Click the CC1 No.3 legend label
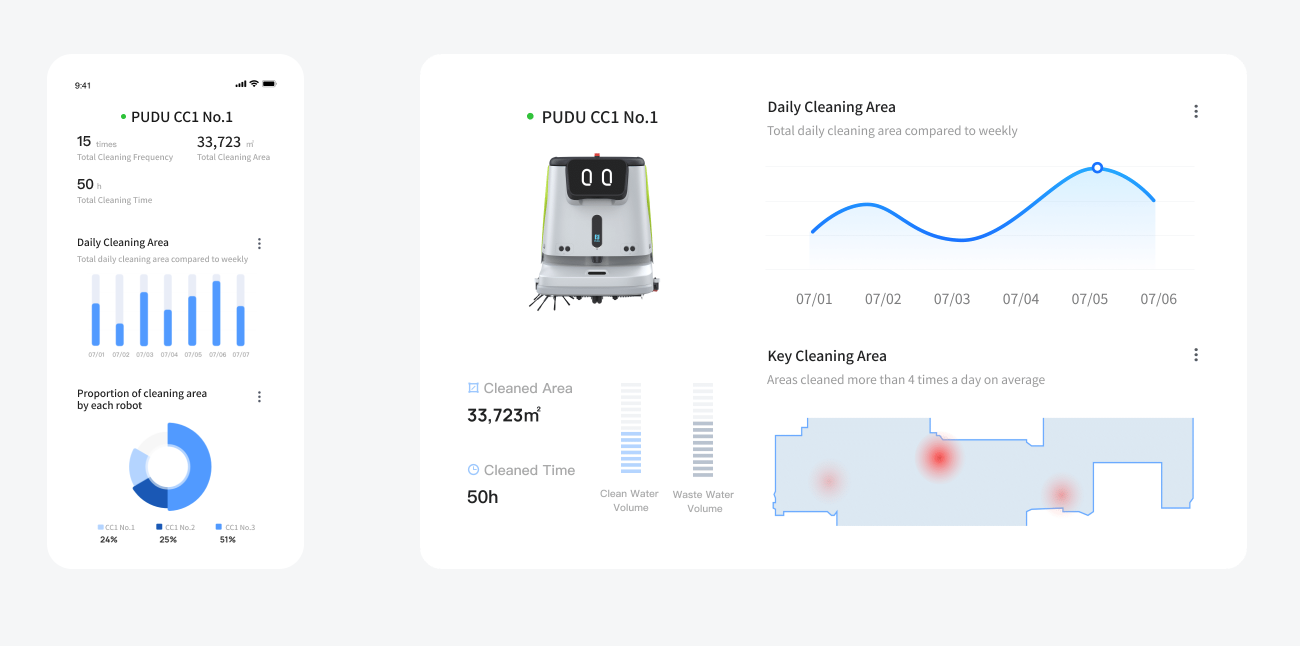Image resolution: width=1300 pixels, height=646 pixels. 240,527
